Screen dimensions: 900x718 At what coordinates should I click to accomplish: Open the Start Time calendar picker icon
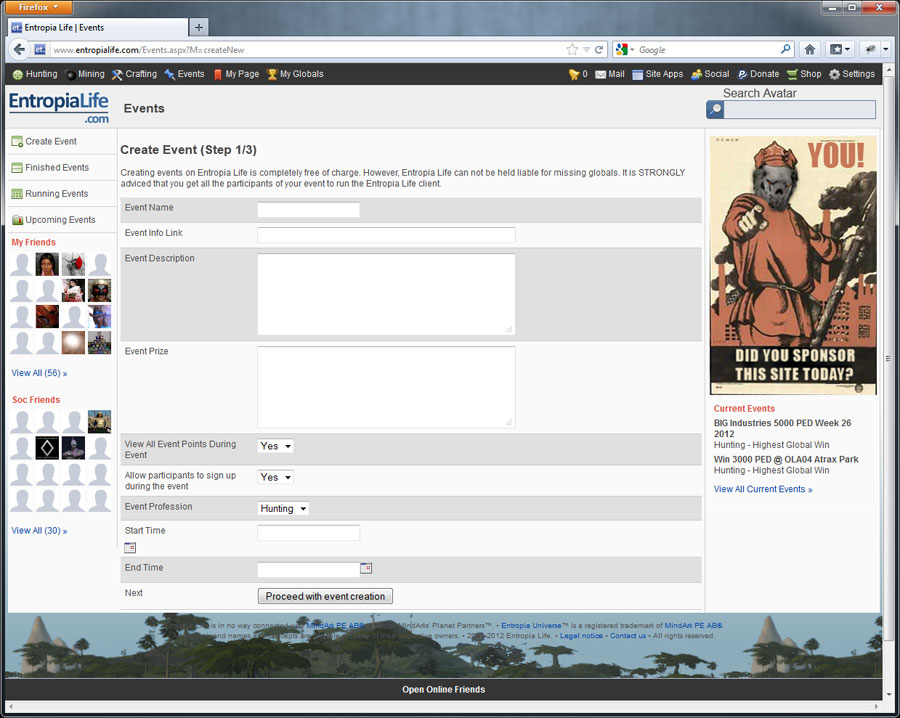tap(130, 548)
